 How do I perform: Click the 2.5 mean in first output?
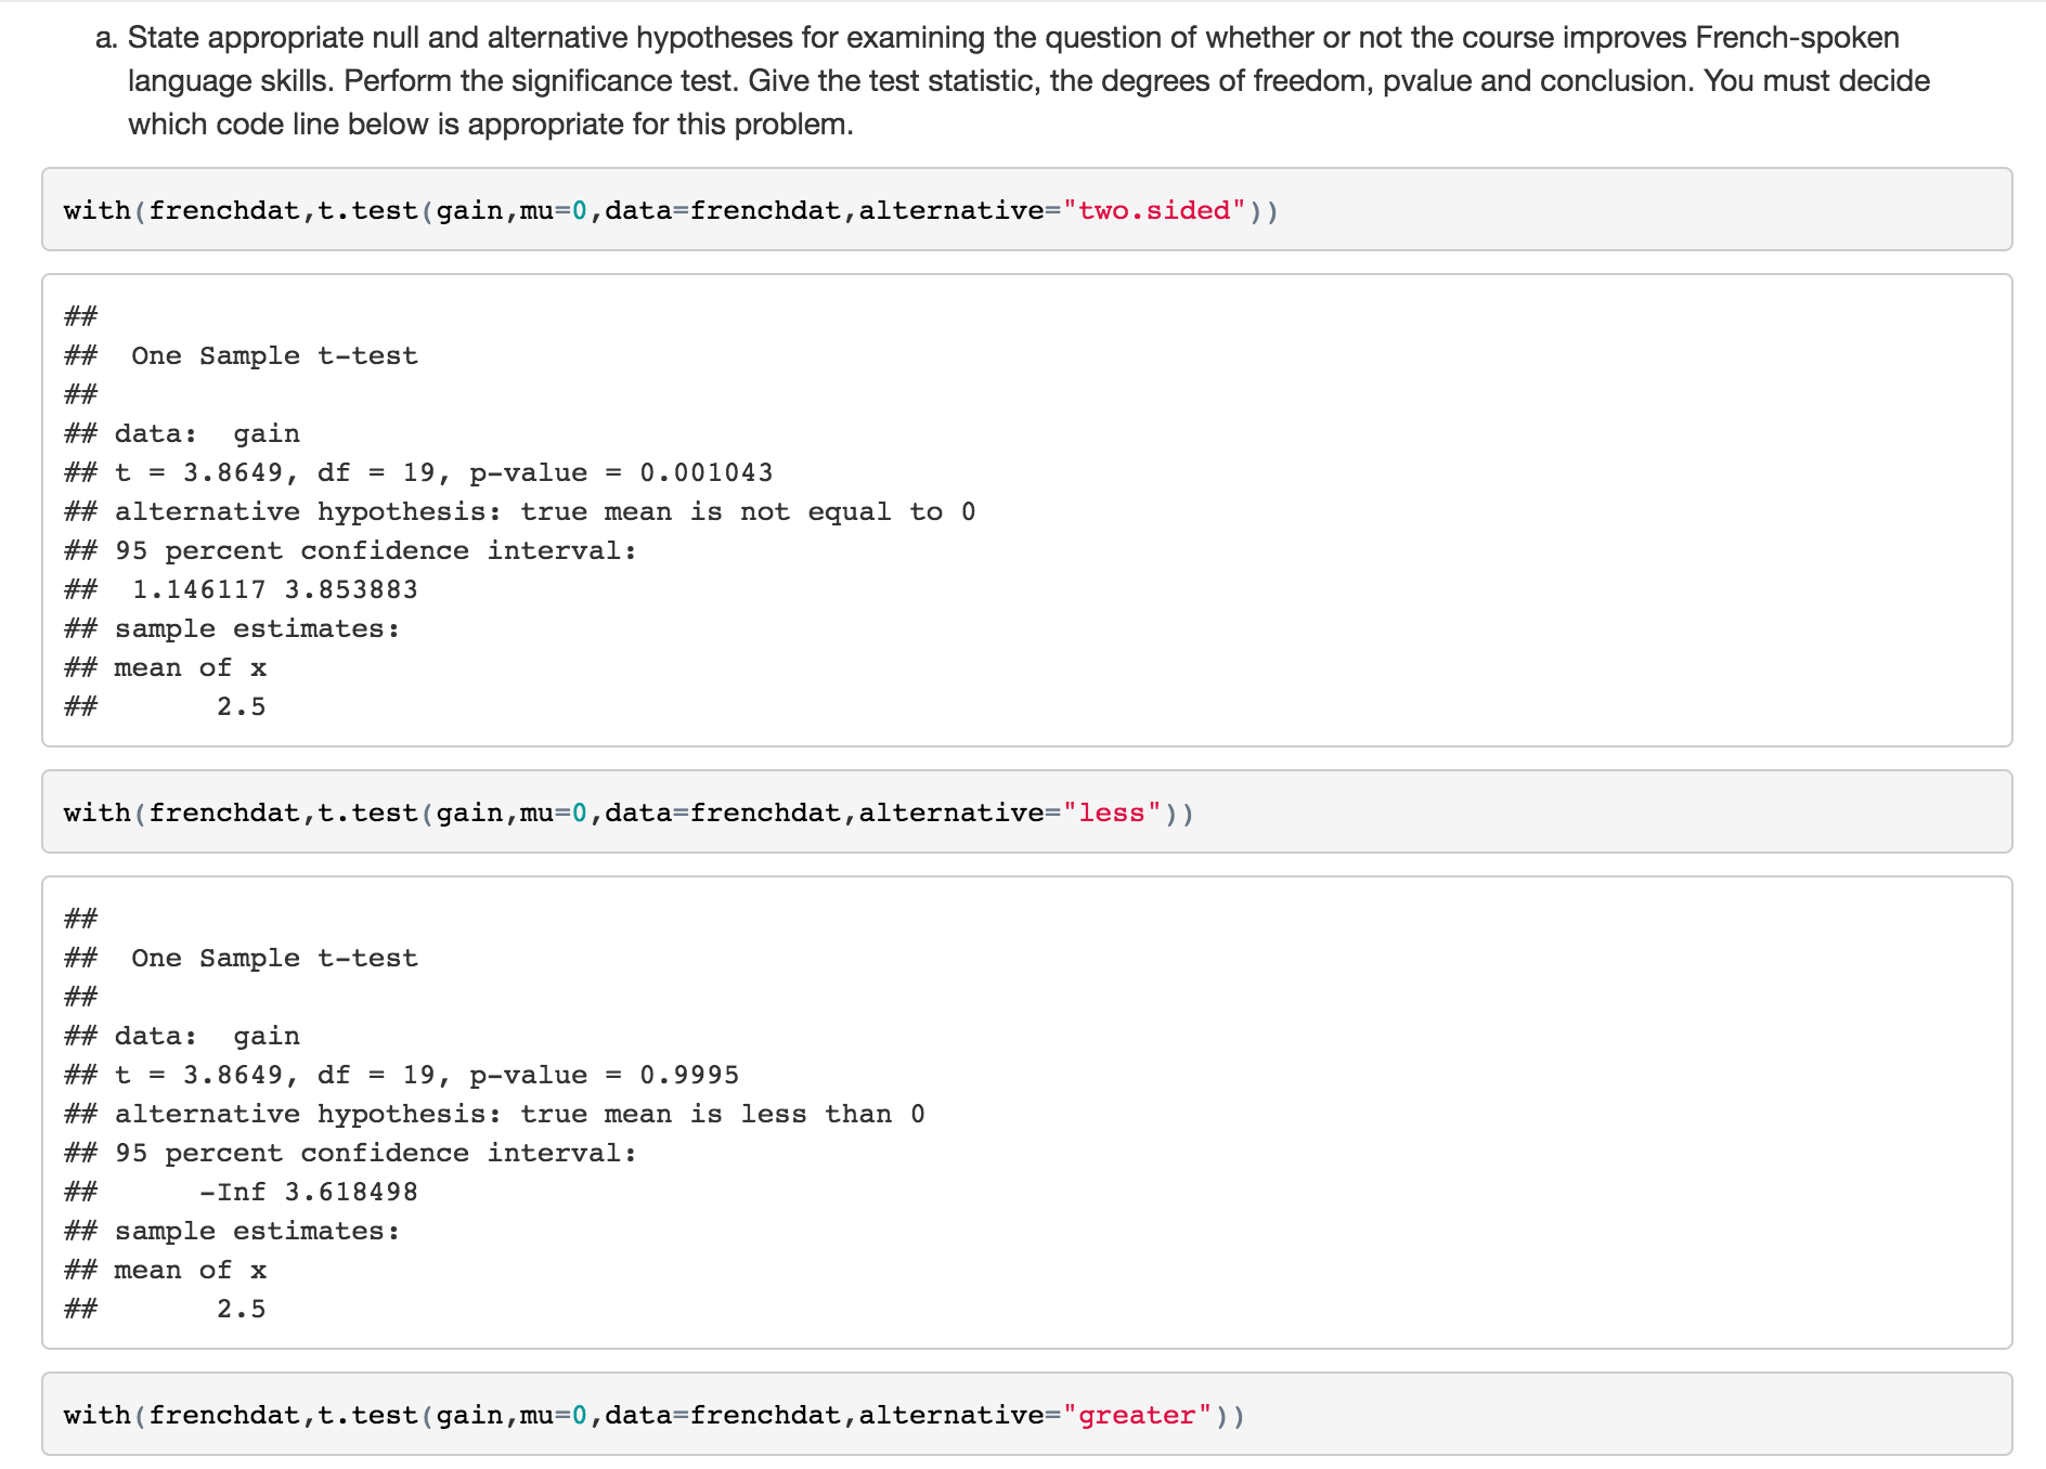coord(241,707)
